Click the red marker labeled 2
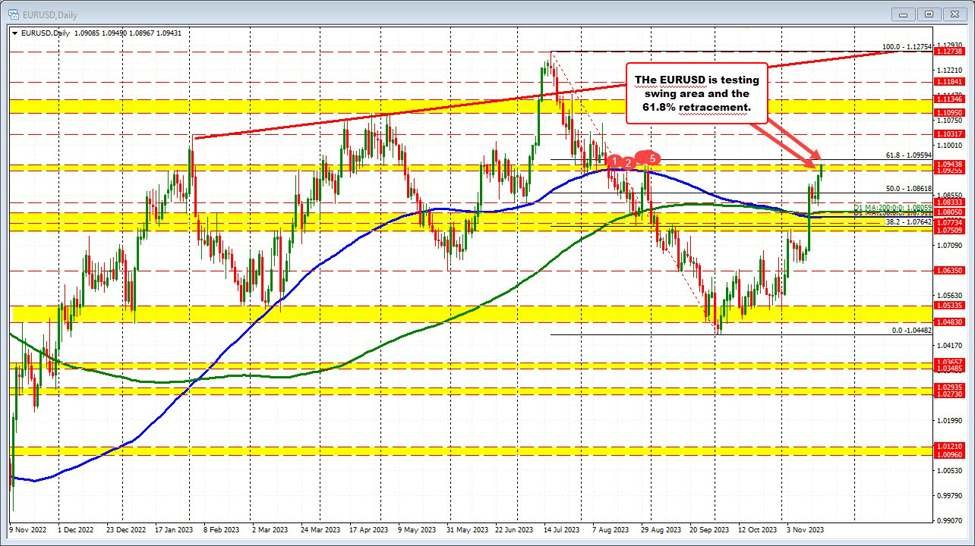Image resolution: width=975 pixels, height=546 pixels. pos(629,162)
